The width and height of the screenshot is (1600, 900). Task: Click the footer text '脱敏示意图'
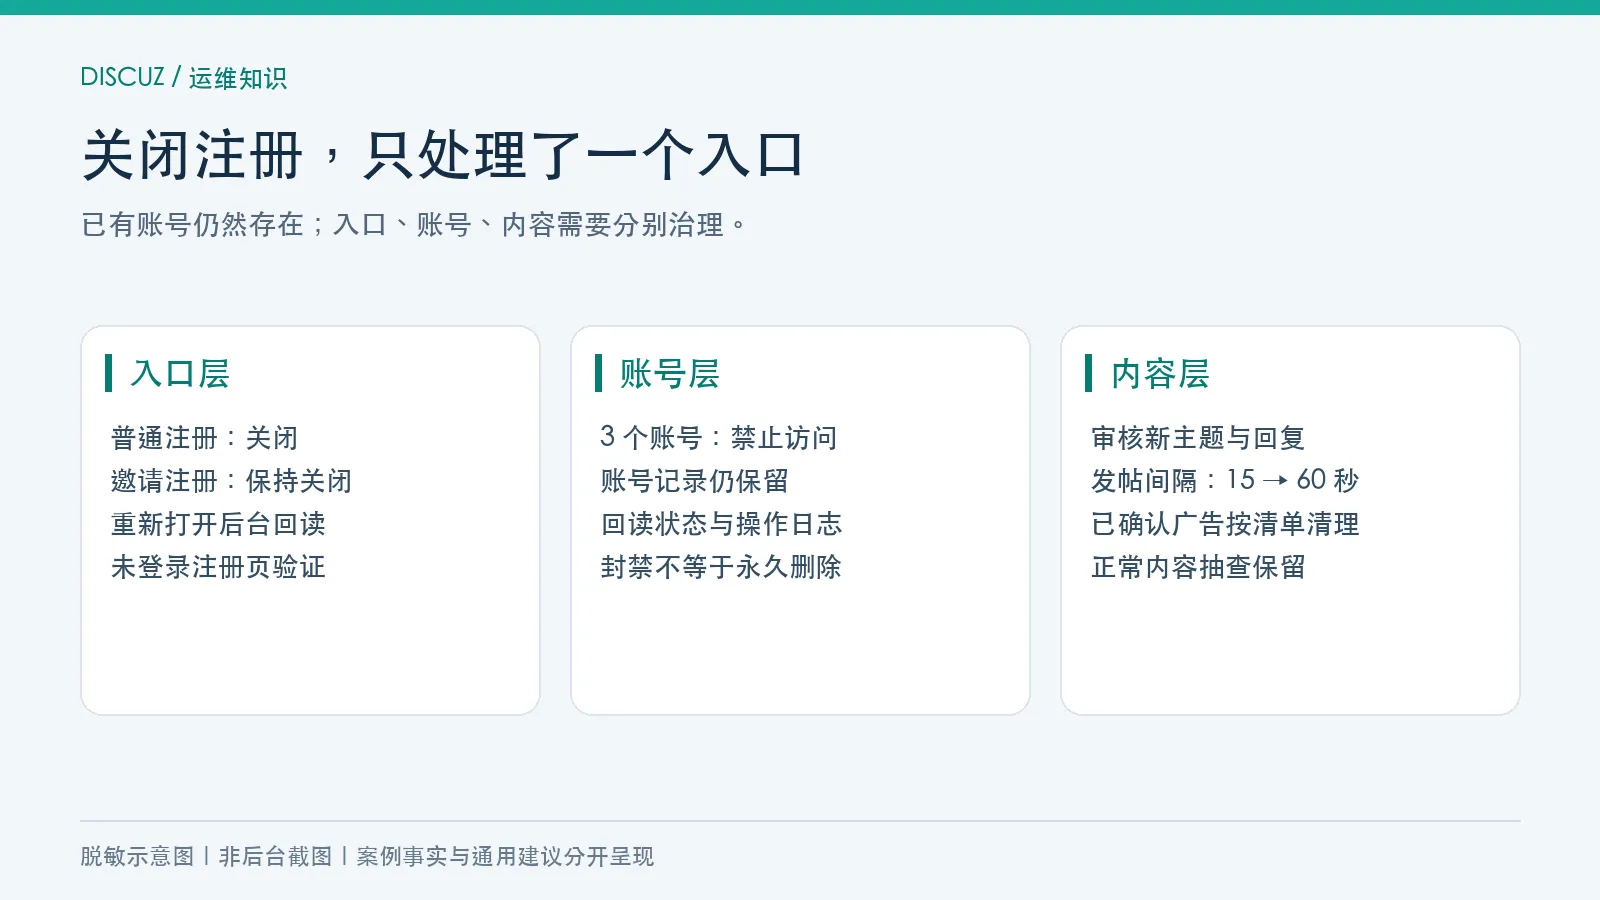tap(137, 856)
